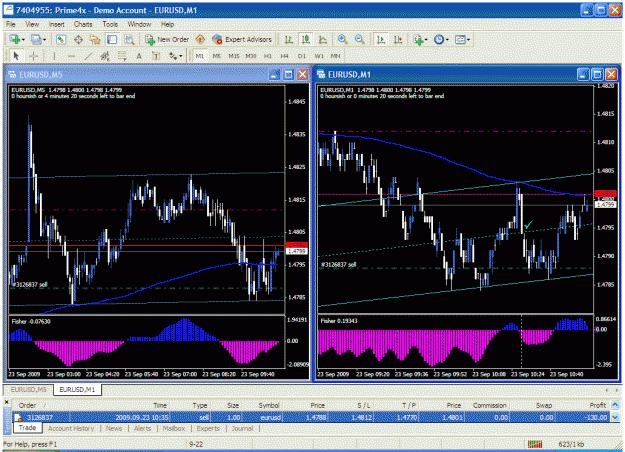
Task: Click the connection status bars indicator
Action: click(535, 444)
